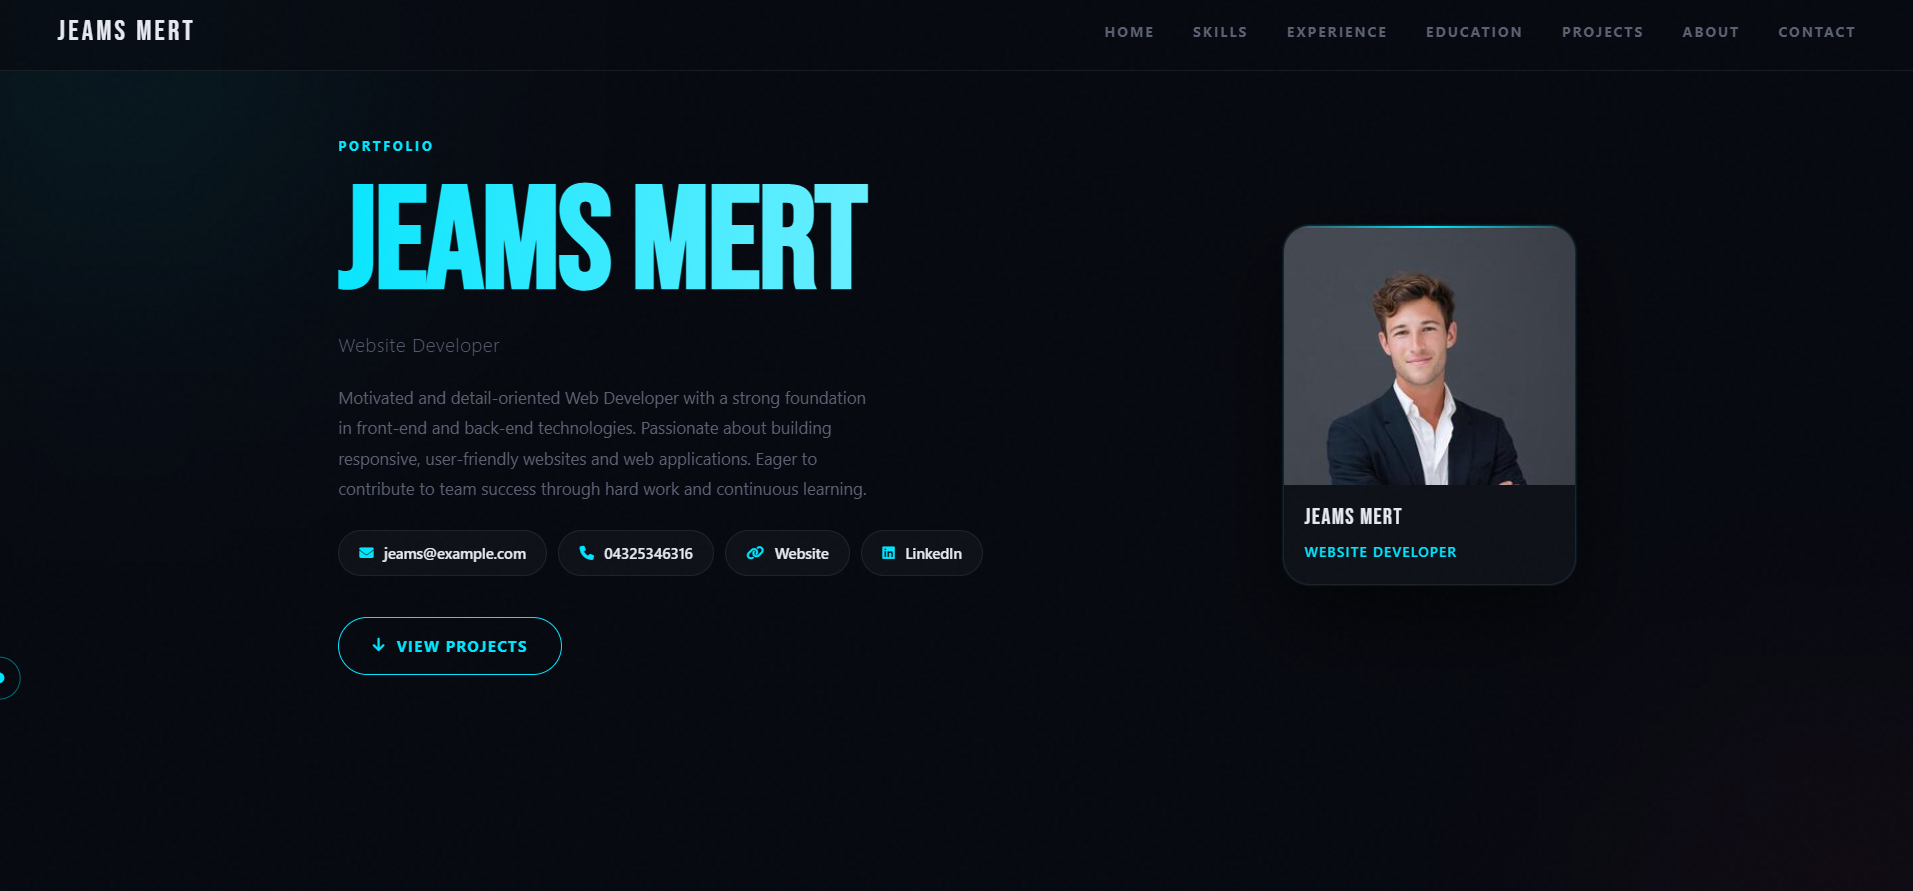This screenshot has width=1913, height=891.
Task: Go to the Skills section
Action: tap(1220, 32)
